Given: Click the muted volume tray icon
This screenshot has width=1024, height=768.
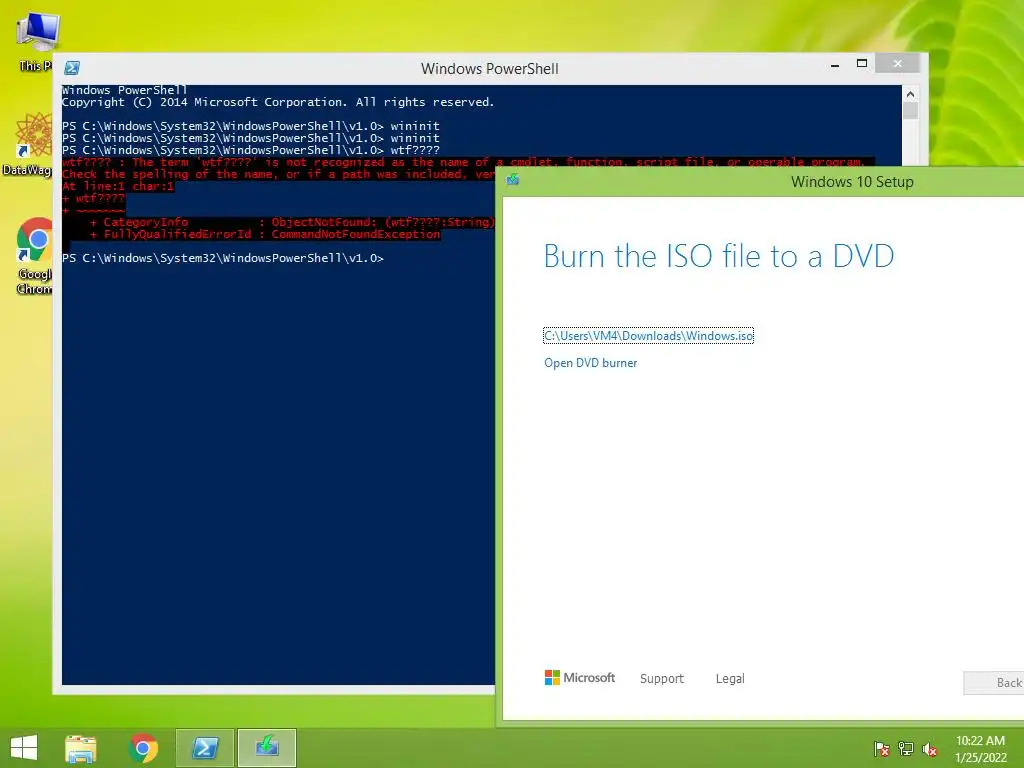Looking at the screenshot, I should click(x=930, y=749).
